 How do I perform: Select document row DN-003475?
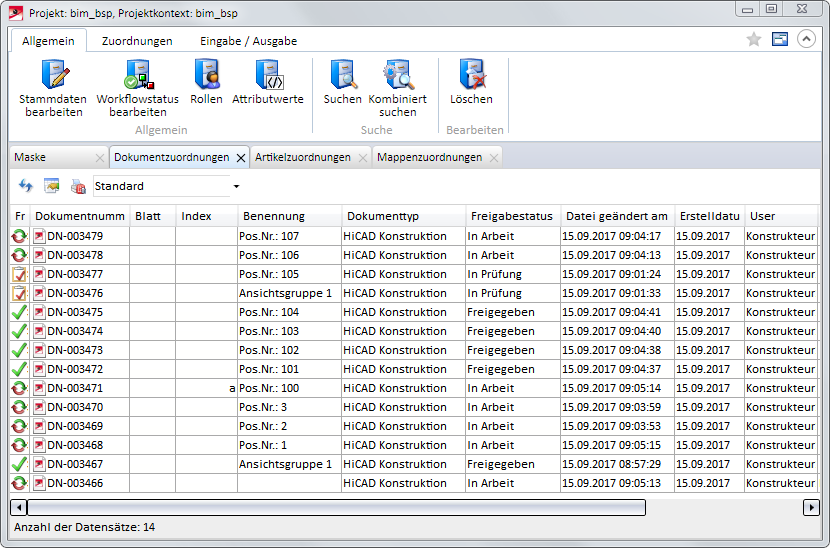[x=75, y=312]
